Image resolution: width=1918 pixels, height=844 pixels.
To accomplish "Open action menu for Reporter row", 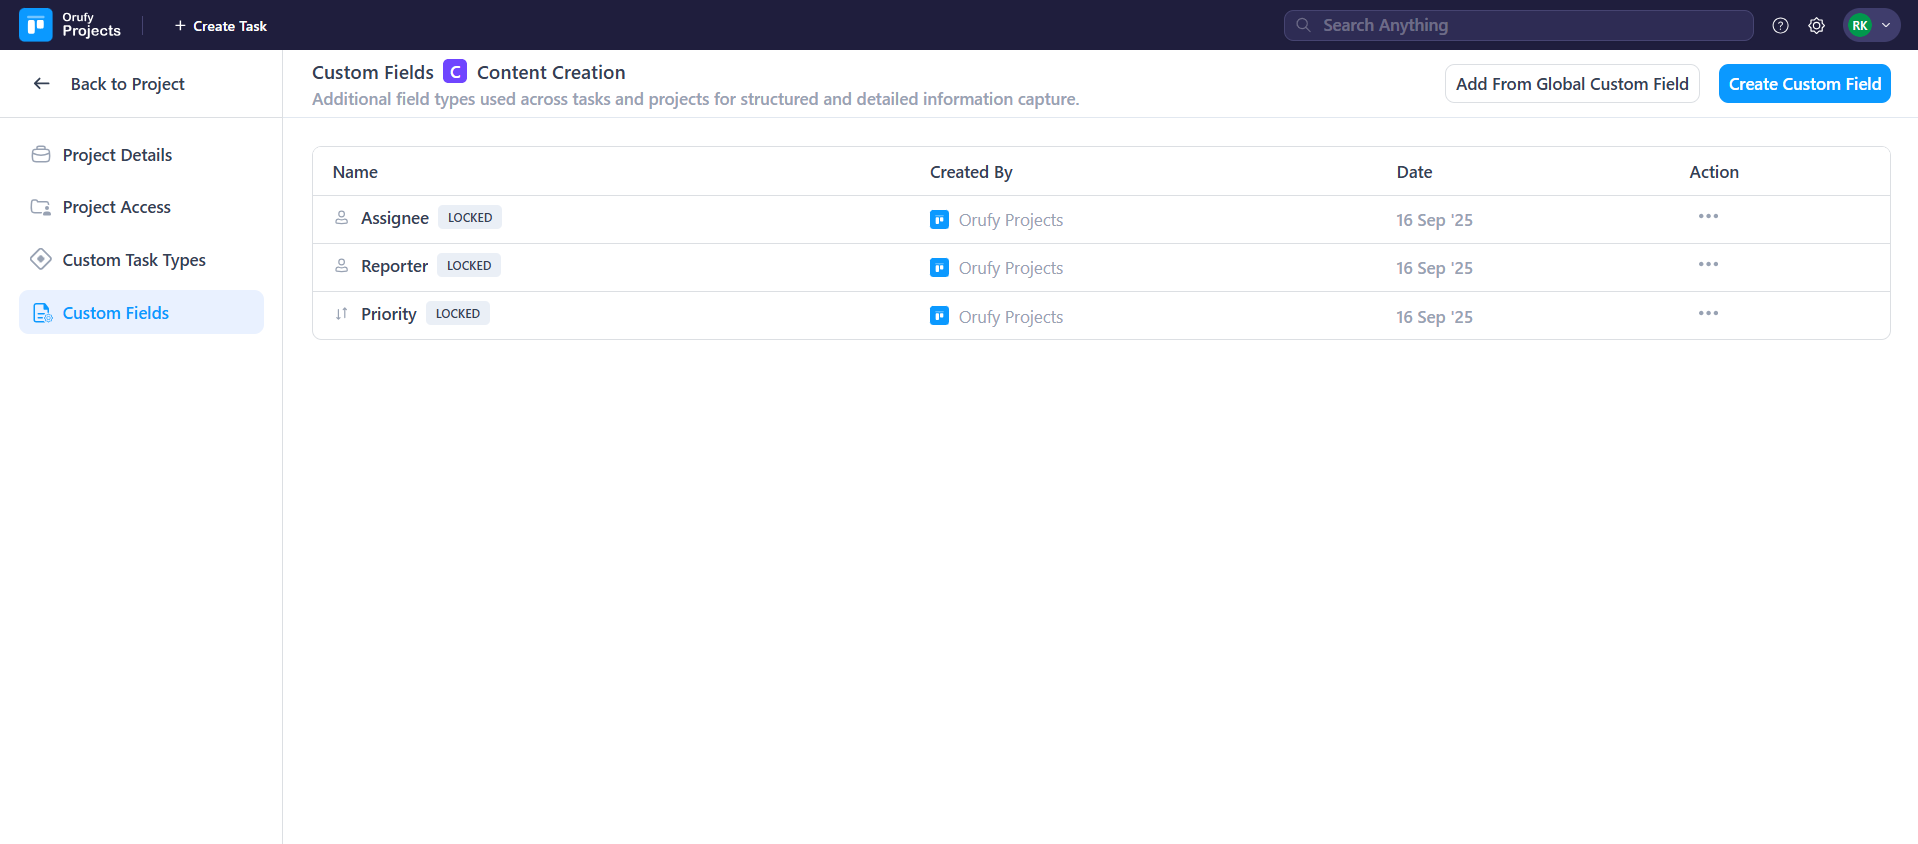I will 1707,265.
